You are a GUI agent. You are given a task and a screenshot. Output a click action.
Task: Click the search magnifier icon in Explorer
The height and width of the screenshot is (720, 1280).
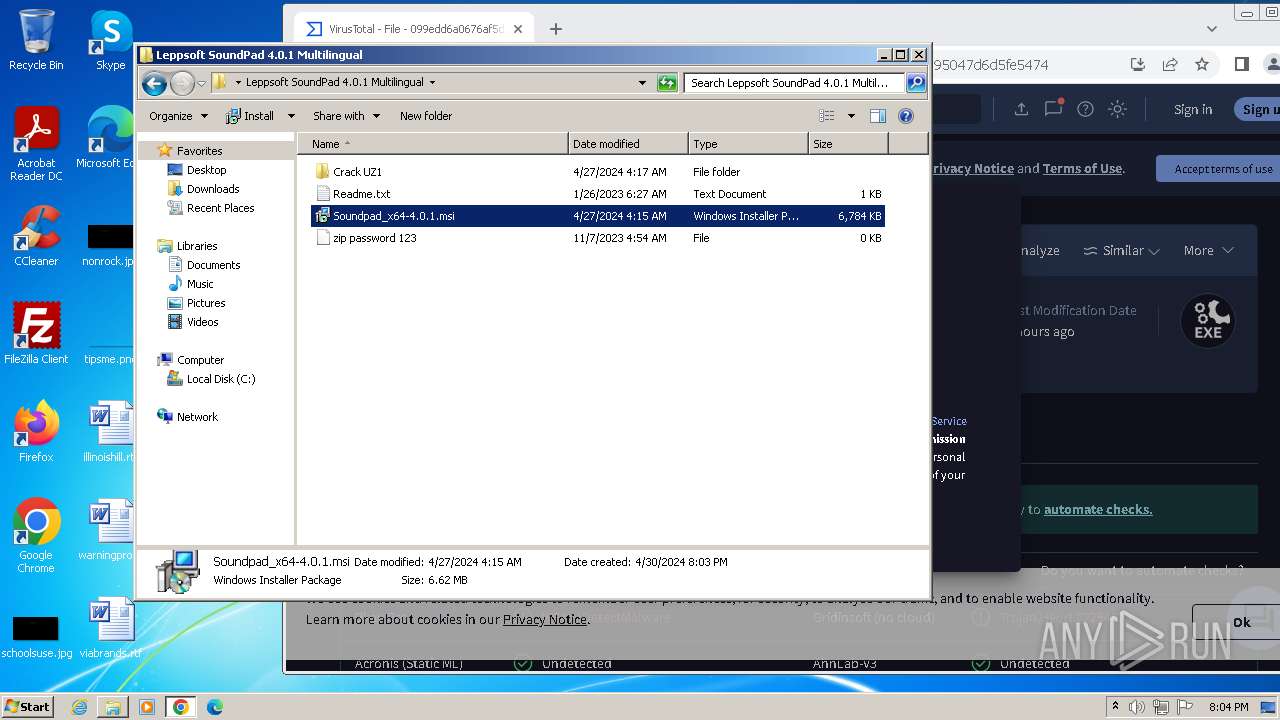click(x=916, y=83)
